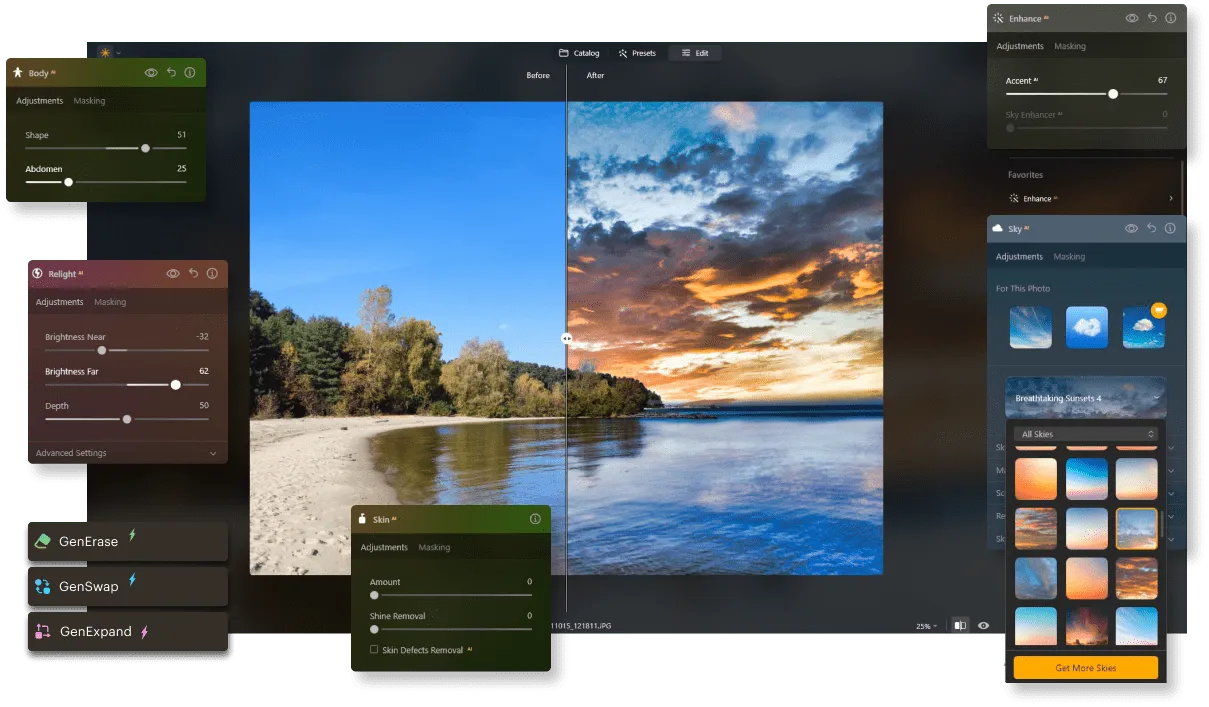Click the Get More Skies button
Viewport: 1209px width, 707px height.
pyautogui.click(x=1085, y=668)
